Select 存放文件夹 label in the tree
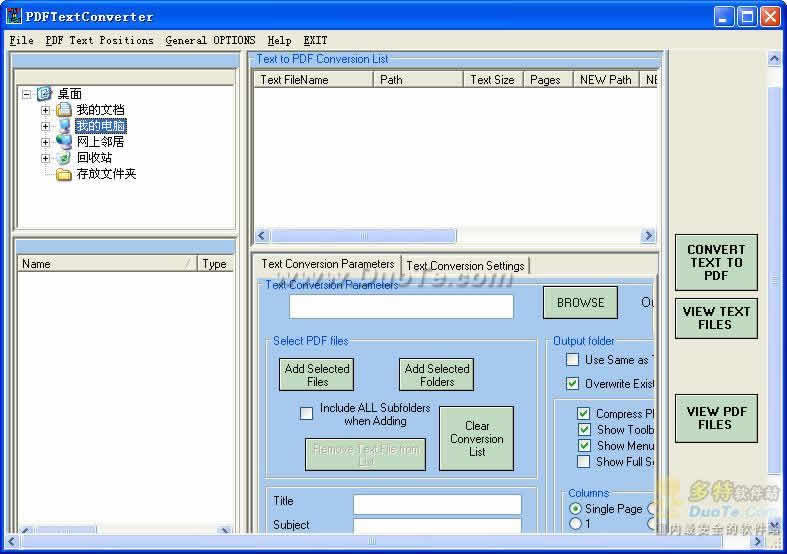This screenshot has height=554, width=787. tap(106, 174)
